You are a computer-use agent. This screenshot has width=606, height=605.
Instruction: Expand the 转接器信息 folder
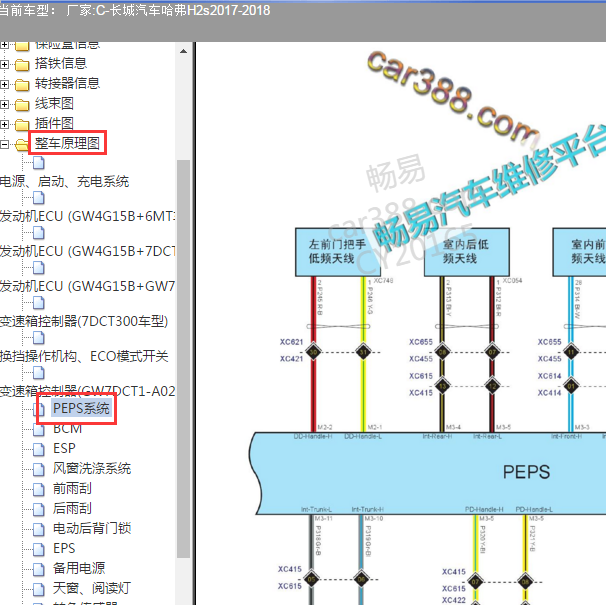(x=4, y=84)
